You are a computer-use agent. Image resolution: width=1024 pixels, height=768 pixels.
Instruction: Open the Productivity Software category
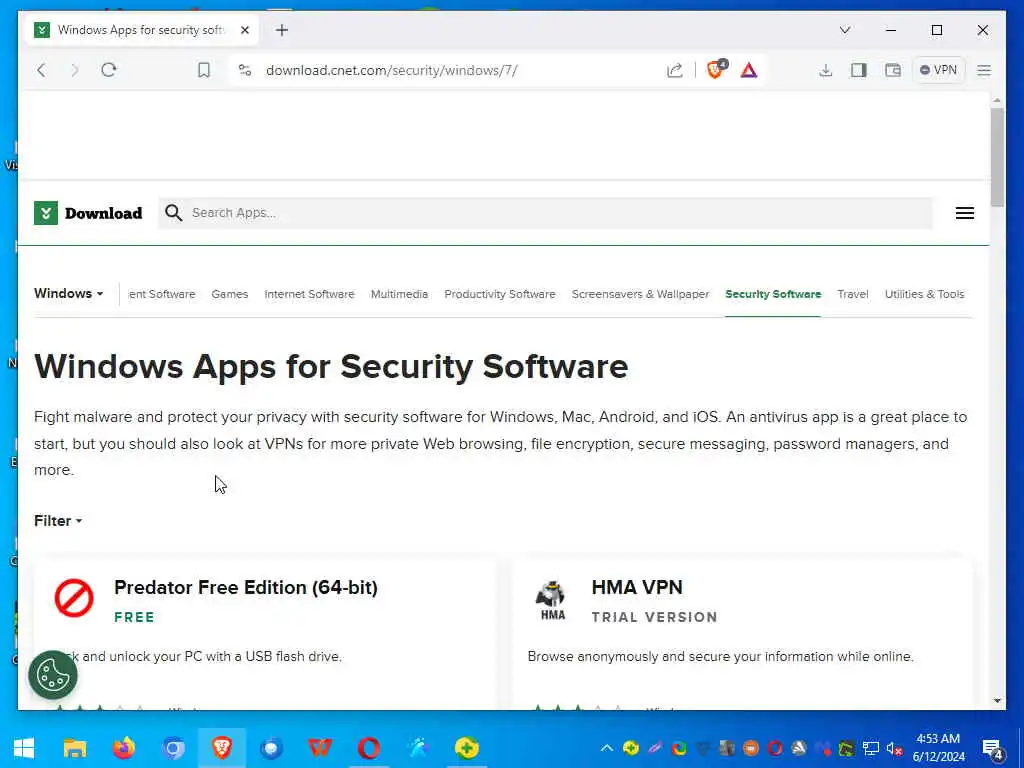click(500, 294)
